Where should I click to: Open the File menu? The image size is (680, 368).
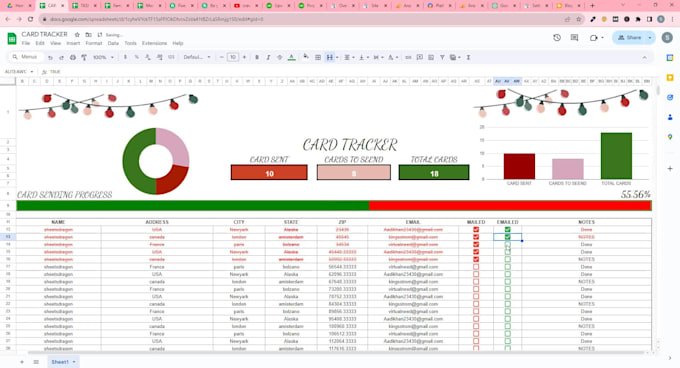click(26, 43)
